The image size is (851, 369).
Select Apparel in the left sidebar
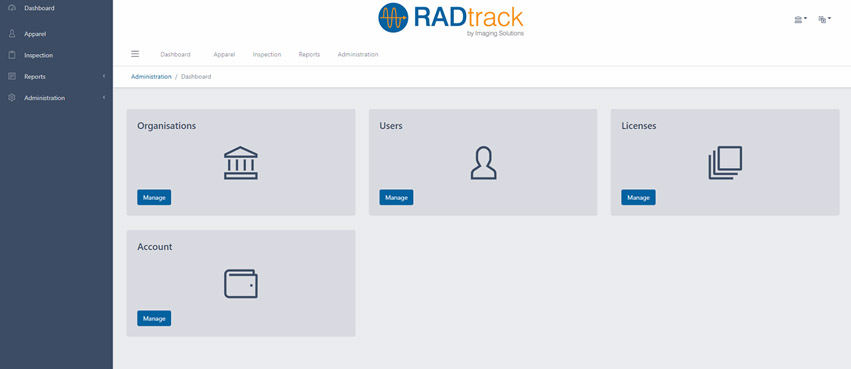tap(35, 34)
